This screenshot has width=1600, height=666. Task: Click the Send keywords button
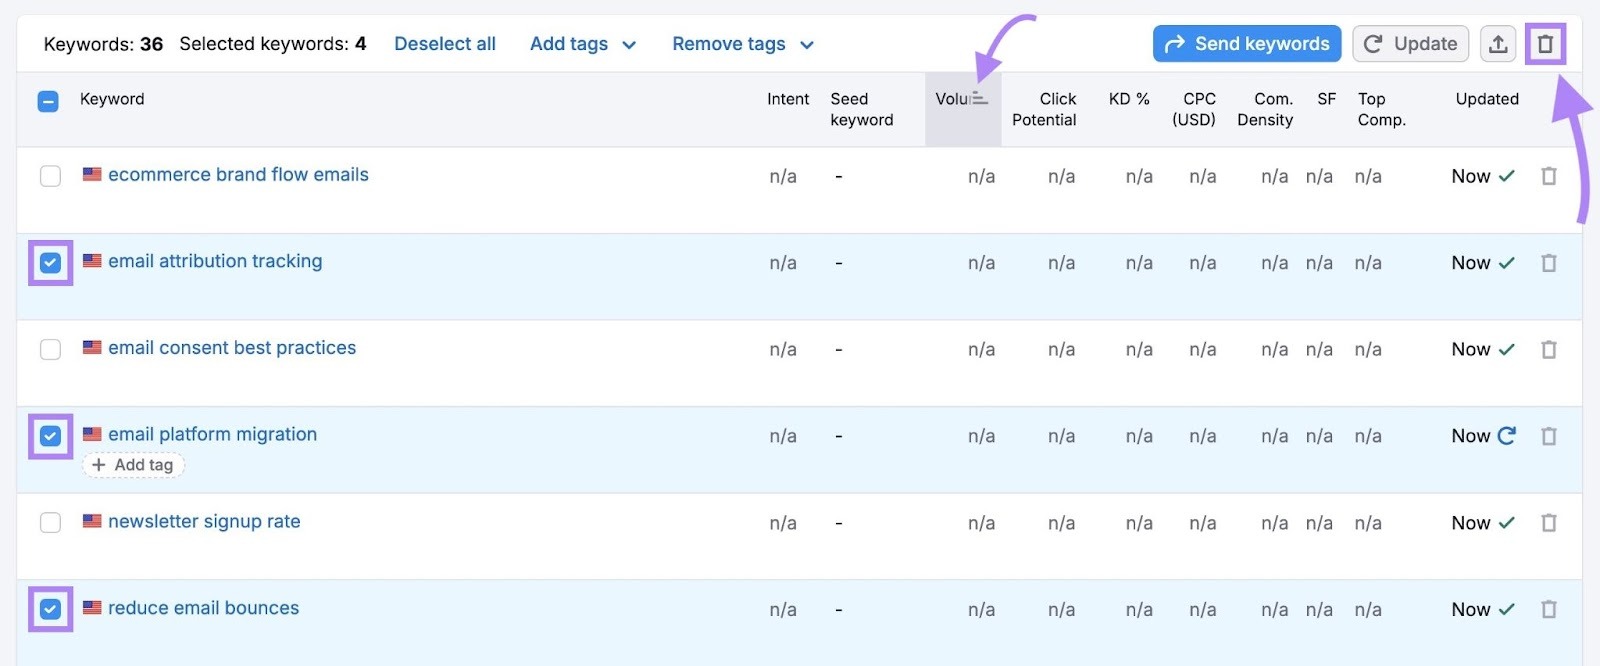click(x=1246, y=44)
